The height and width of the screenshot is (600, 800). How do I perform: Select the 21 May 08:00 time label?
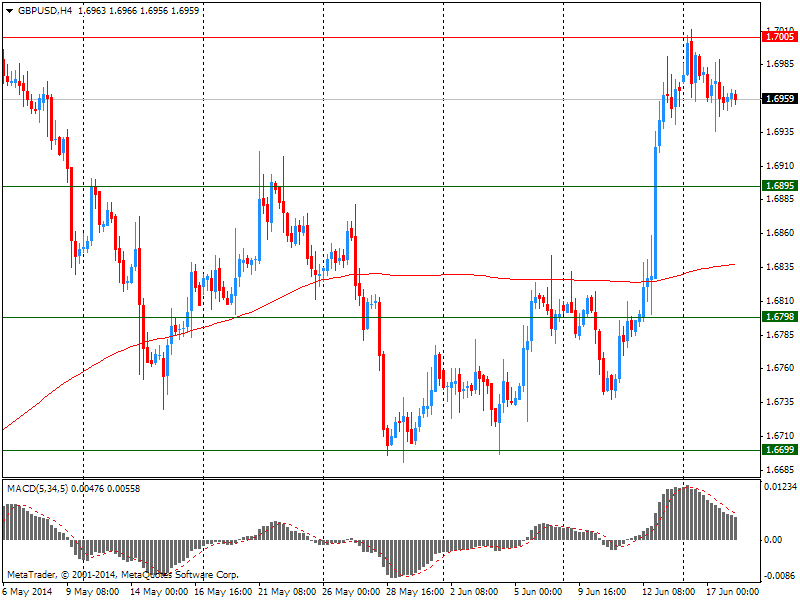287,592
